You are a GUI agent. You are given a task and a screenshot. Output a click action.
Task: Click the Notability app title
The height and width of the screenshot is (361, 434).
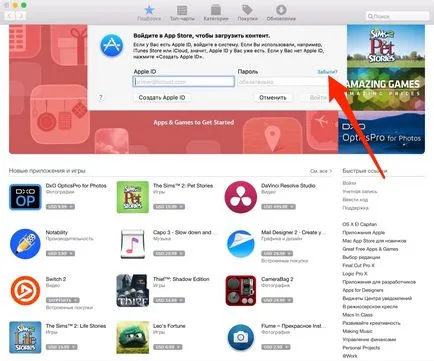click(x=57, y=232)
